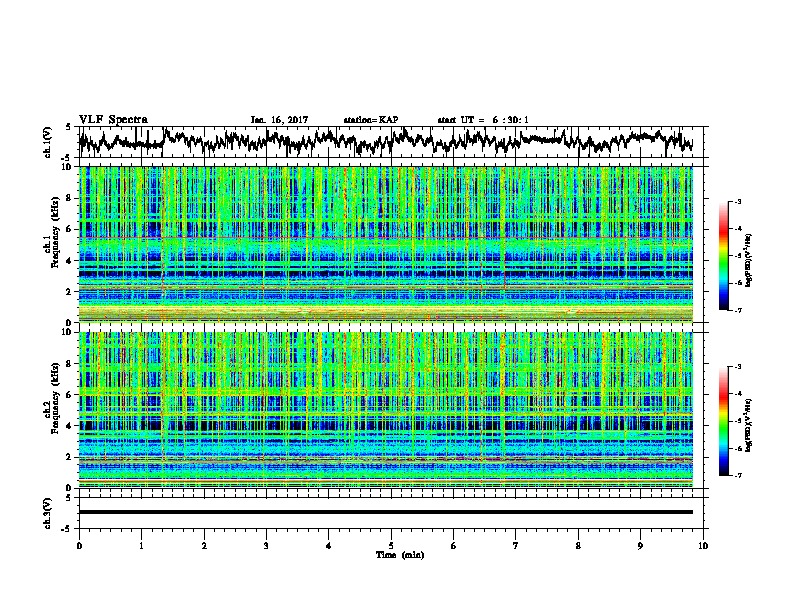Image resolution: width=792 pixels, height=612 pixels.
Task: Click the "2" kHz tick of ch.1 spectrogram
Action: 71,292
